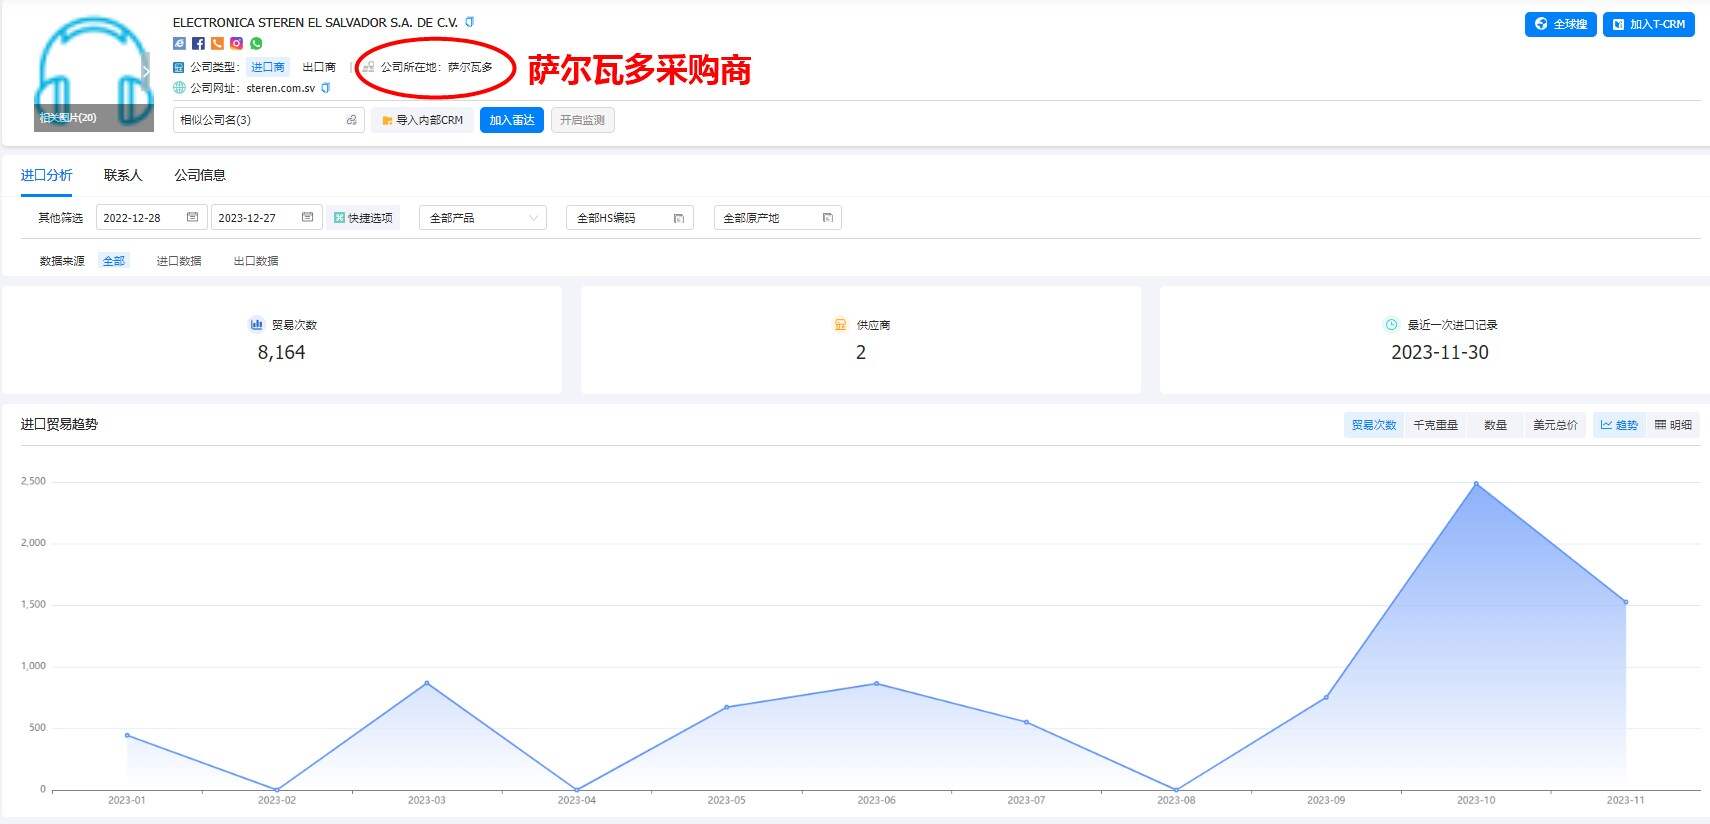Show the 趋势 trend chart view
Viewport: 1710px width, 824px height.
[x=1619, y=425]
